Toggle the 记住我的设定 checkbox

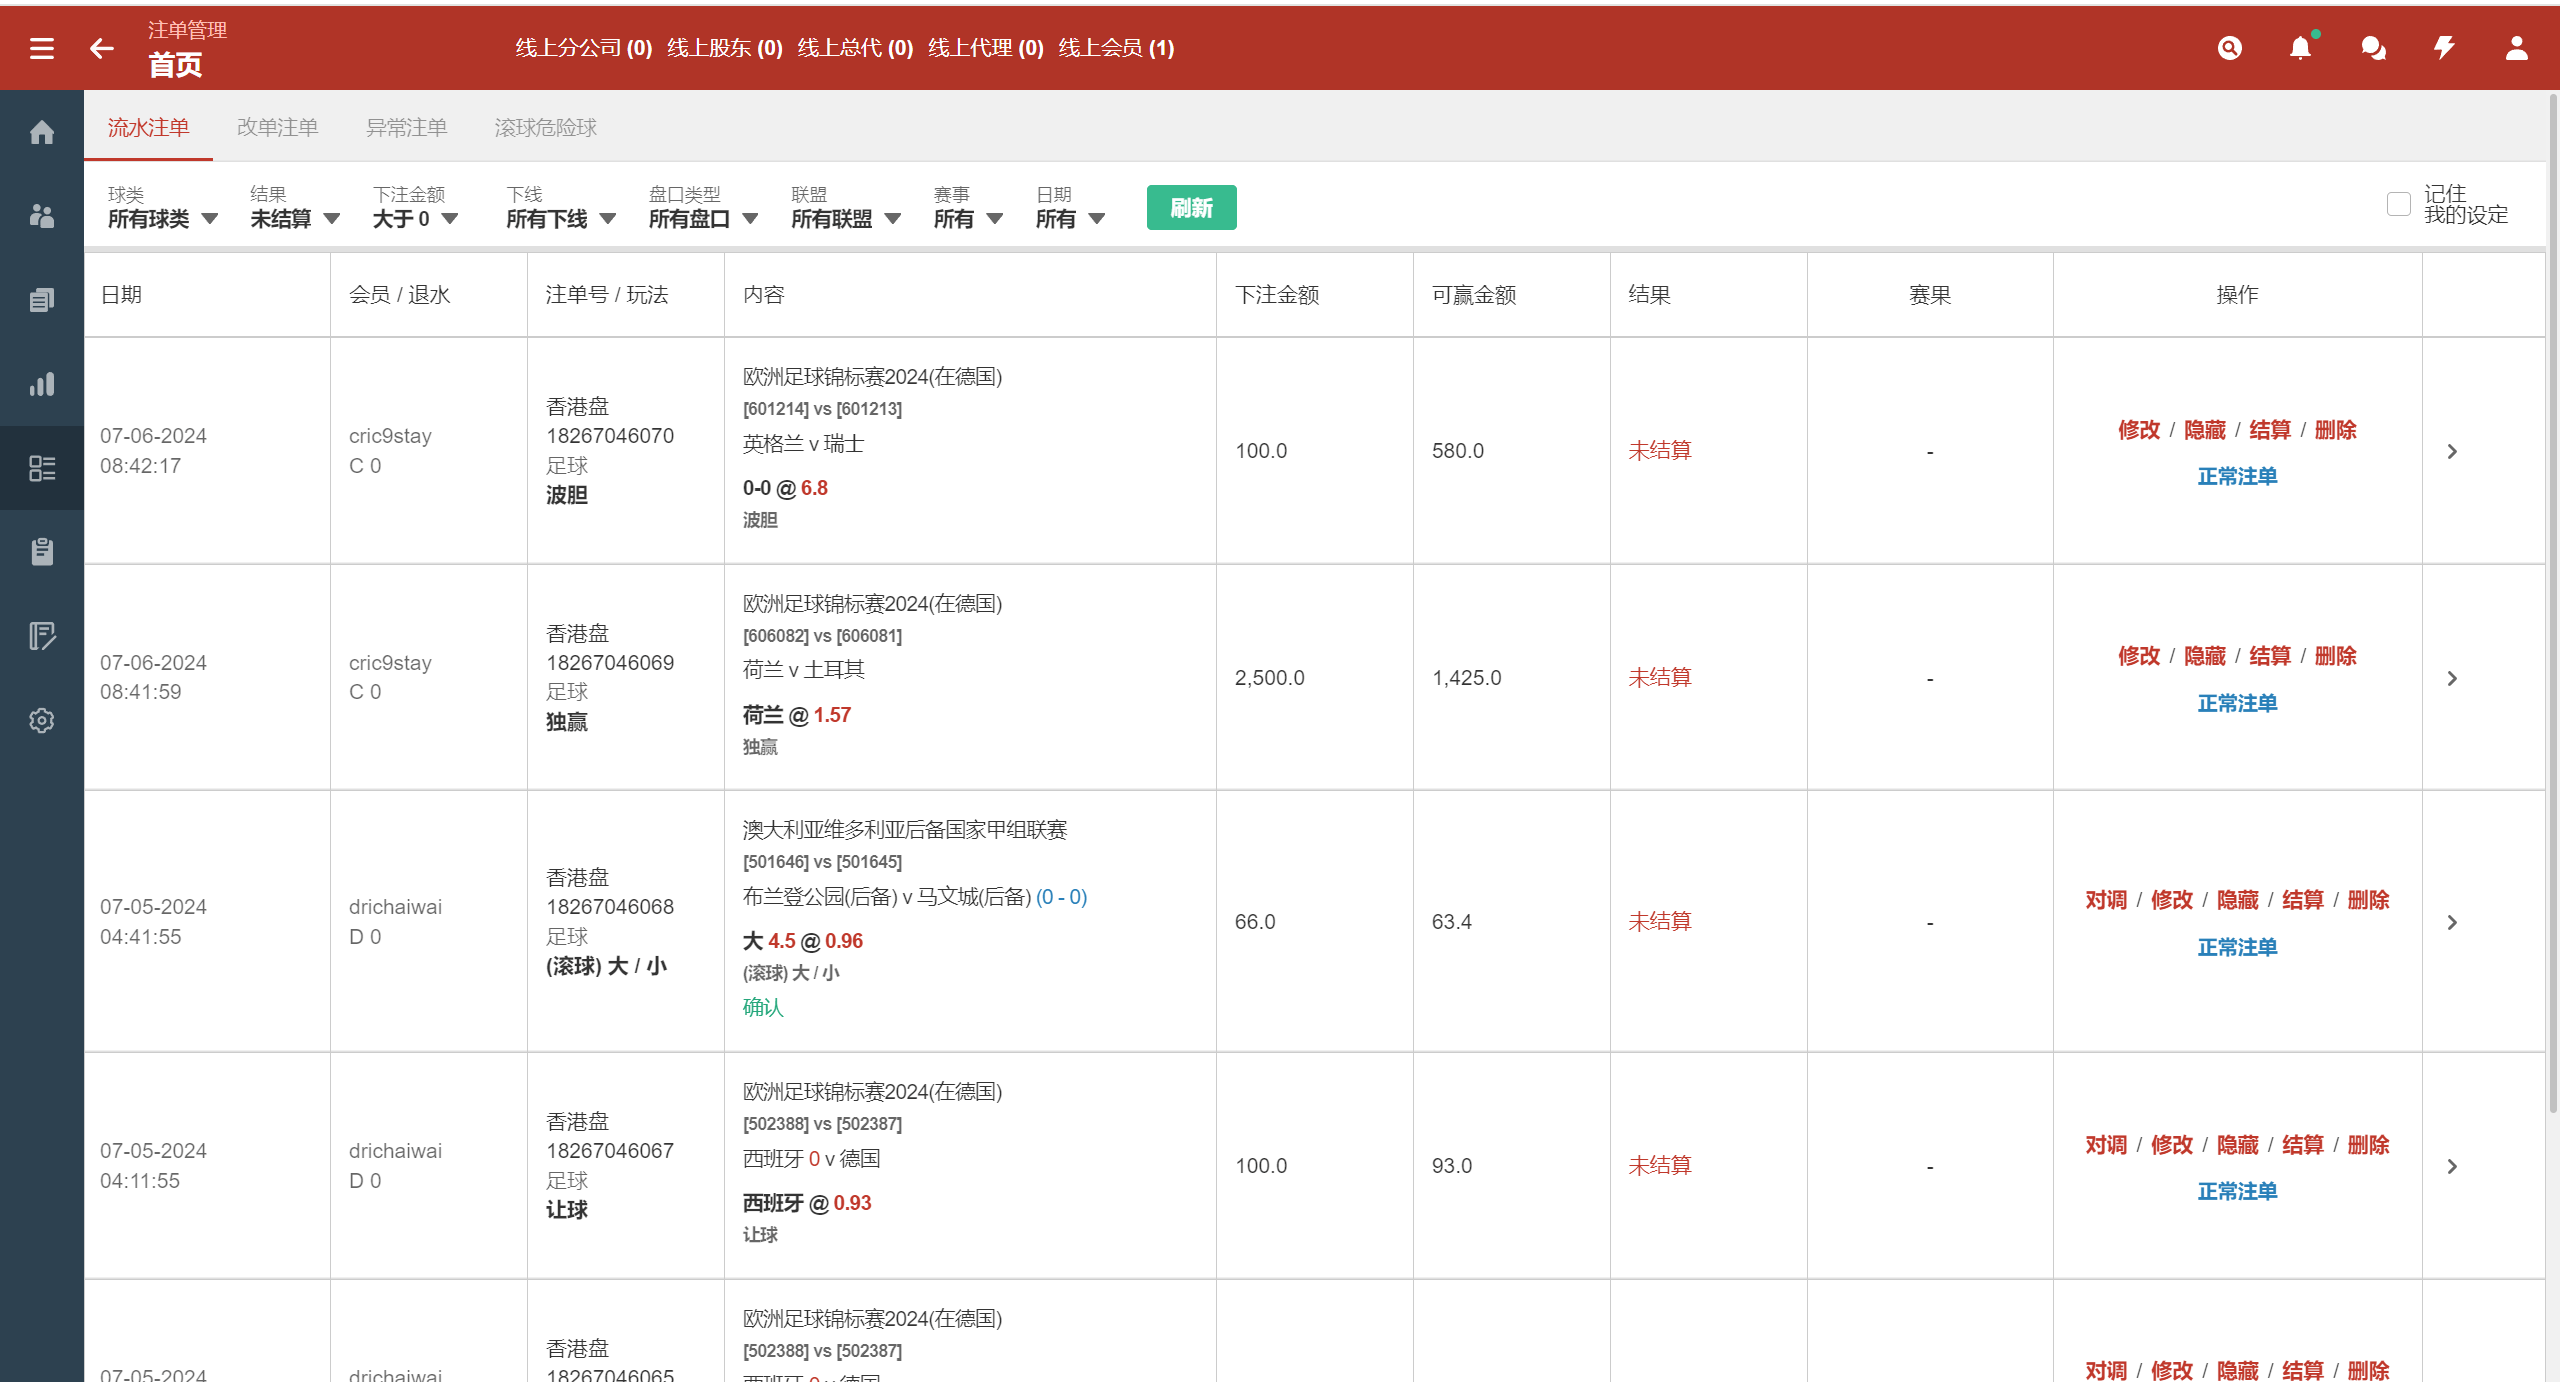click(x=2398, y=204)
